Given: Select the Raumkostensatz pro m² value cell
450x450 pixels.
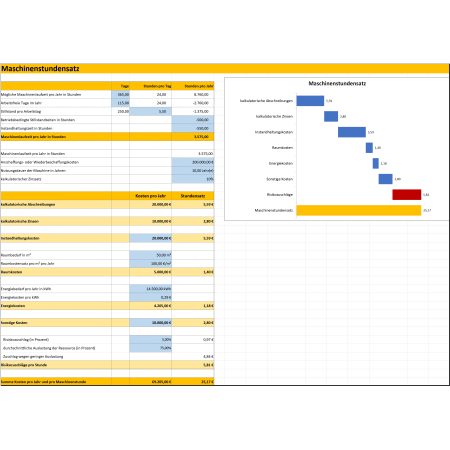Looking at the screenshot, I should click(x=151, y=263).
